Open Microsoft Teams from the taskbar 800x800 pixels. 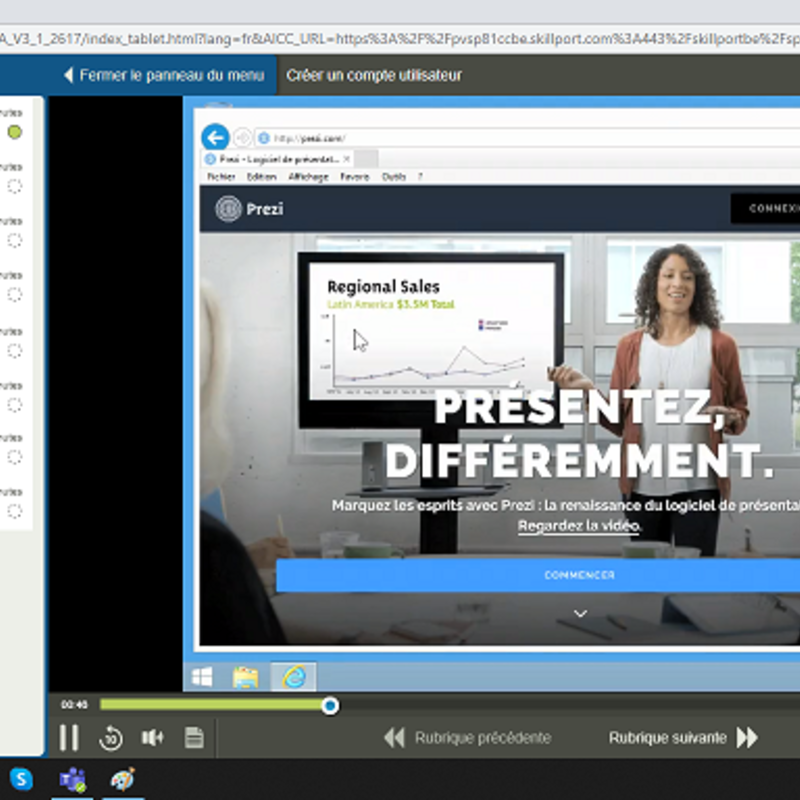click(x=72, y=780)
